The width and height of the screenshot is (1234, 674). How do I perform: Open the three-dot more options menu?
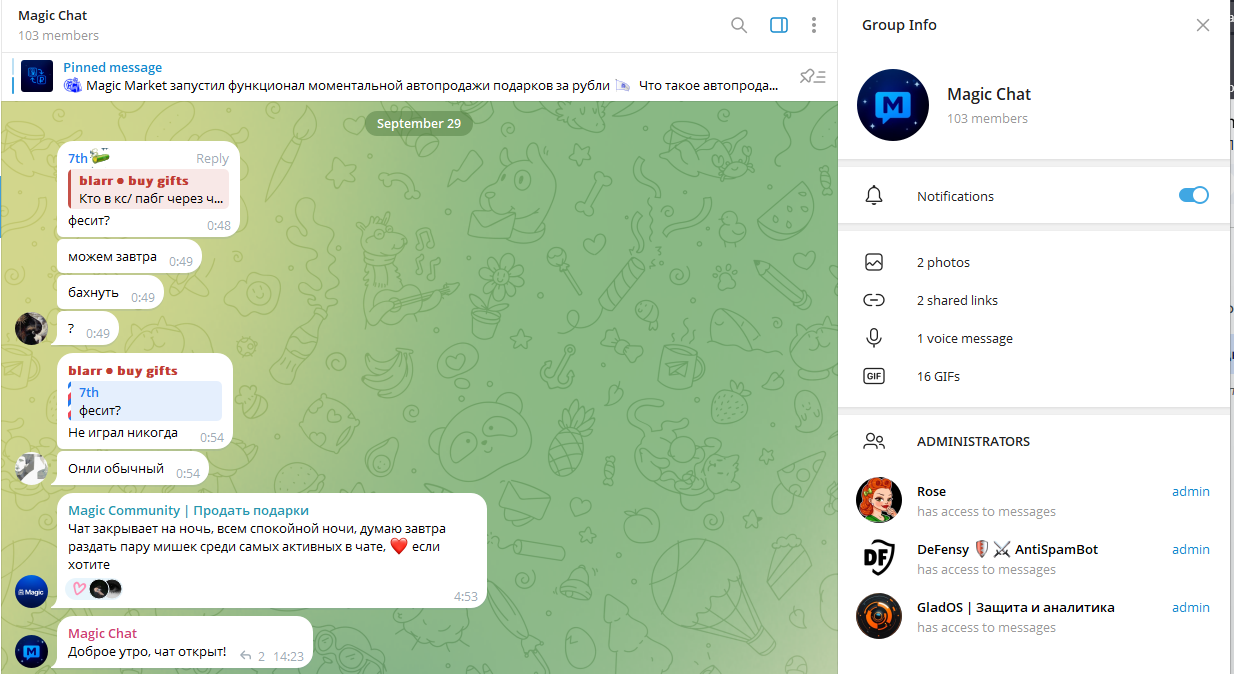tap(814, 25)
